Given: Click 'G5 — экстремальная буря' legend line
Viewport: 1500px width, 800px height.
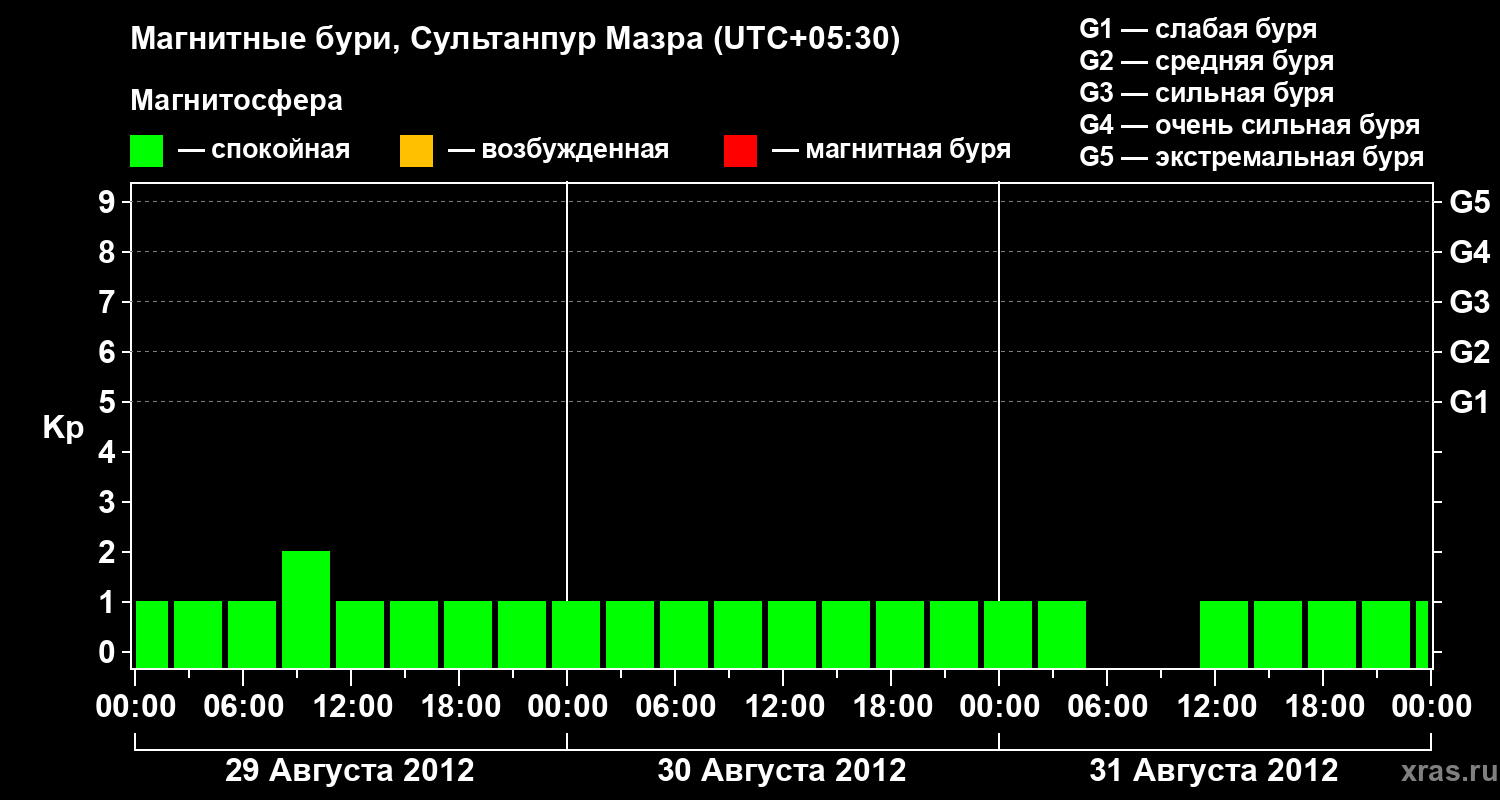Looking at the screenshot, I should point(1252,158).
